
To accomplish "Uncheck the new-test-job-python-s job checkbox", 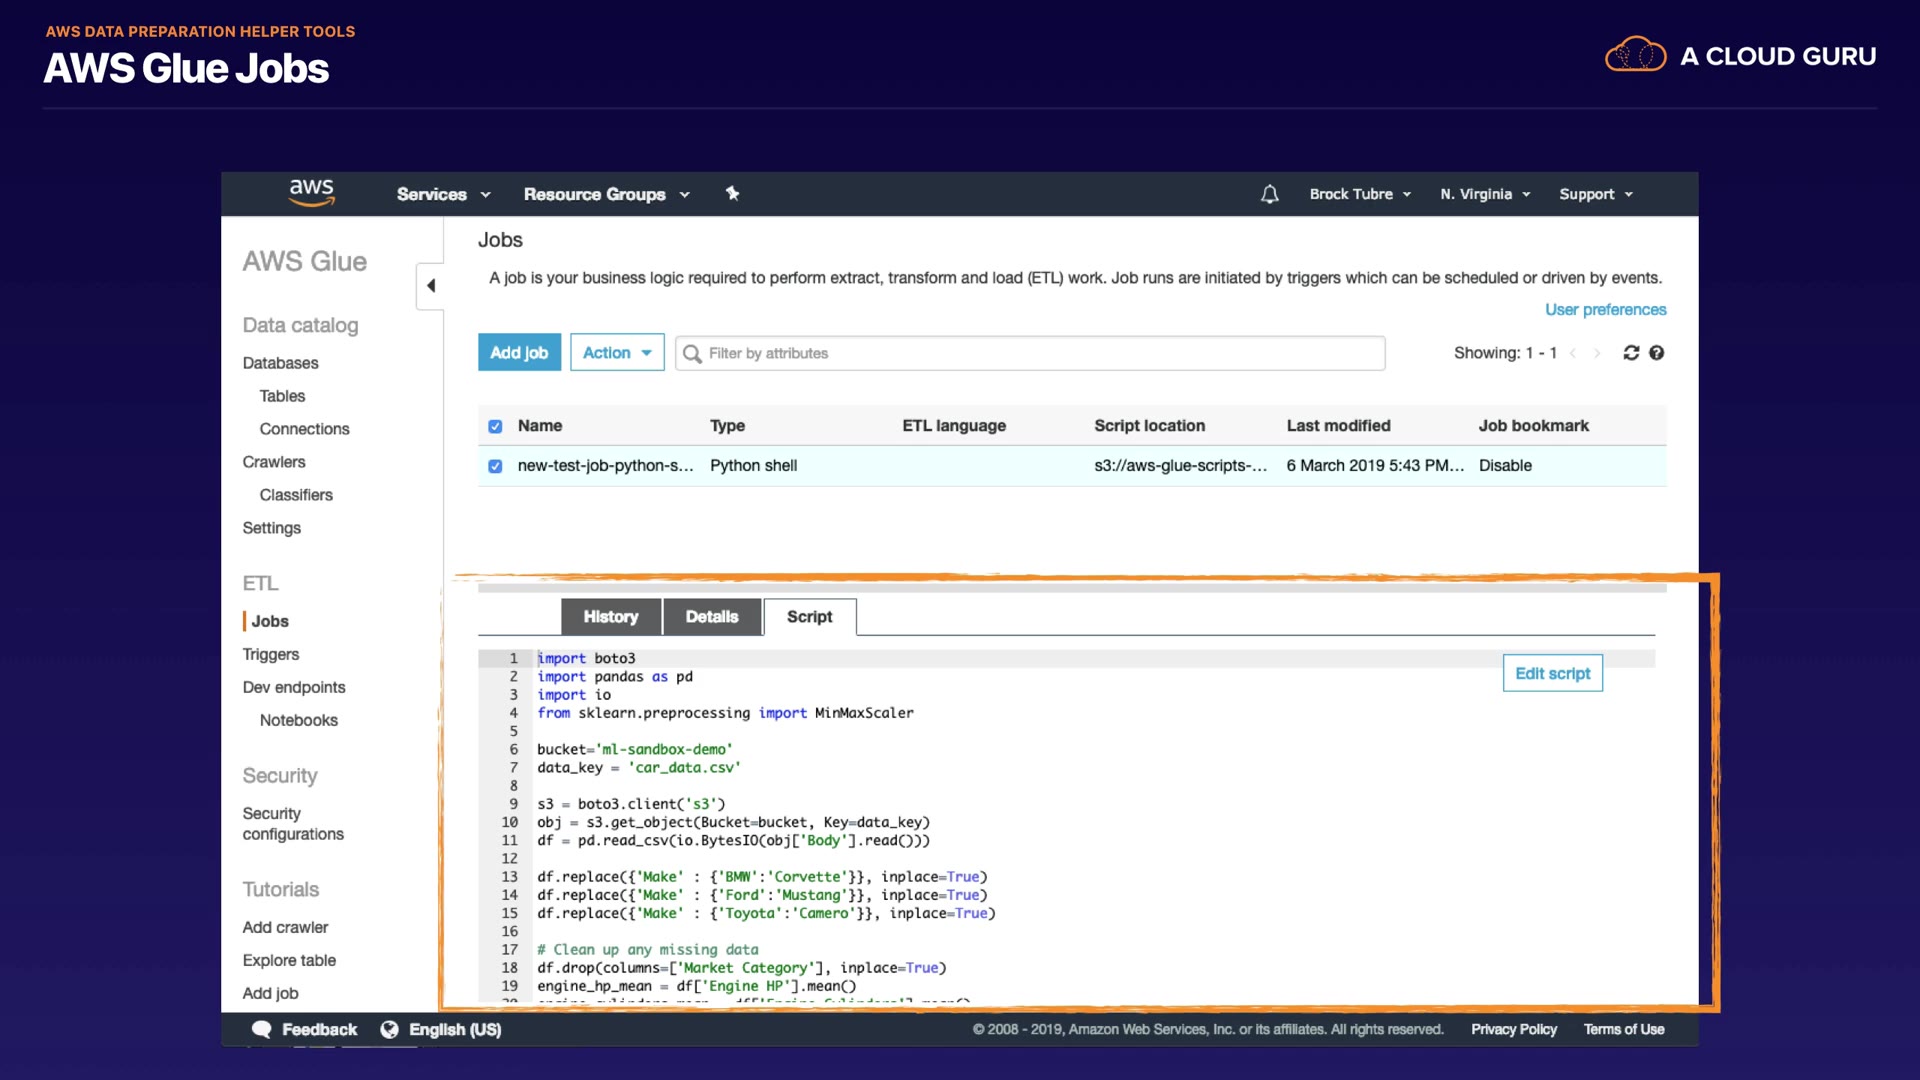I will (x=495, y=466).
